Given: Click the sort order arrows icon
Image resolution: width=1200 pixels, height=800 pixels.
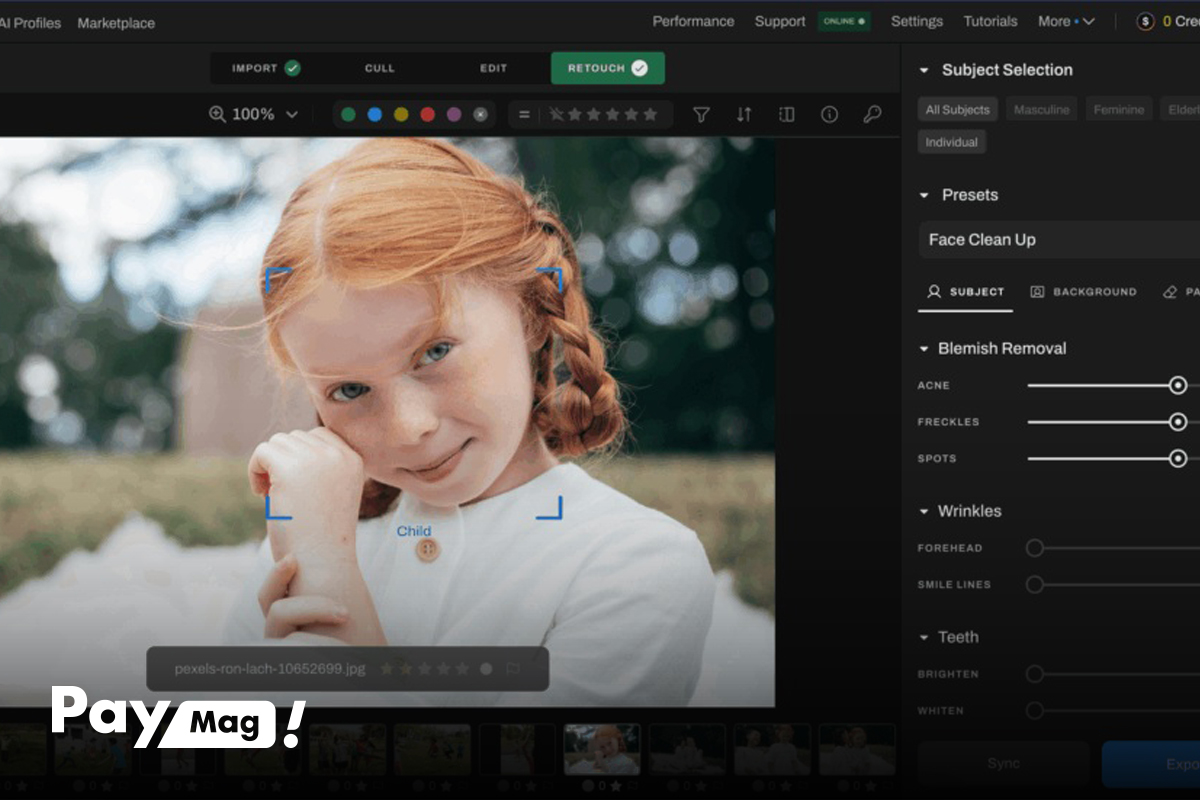Looking at the screenshot, I should pos(744,115).
